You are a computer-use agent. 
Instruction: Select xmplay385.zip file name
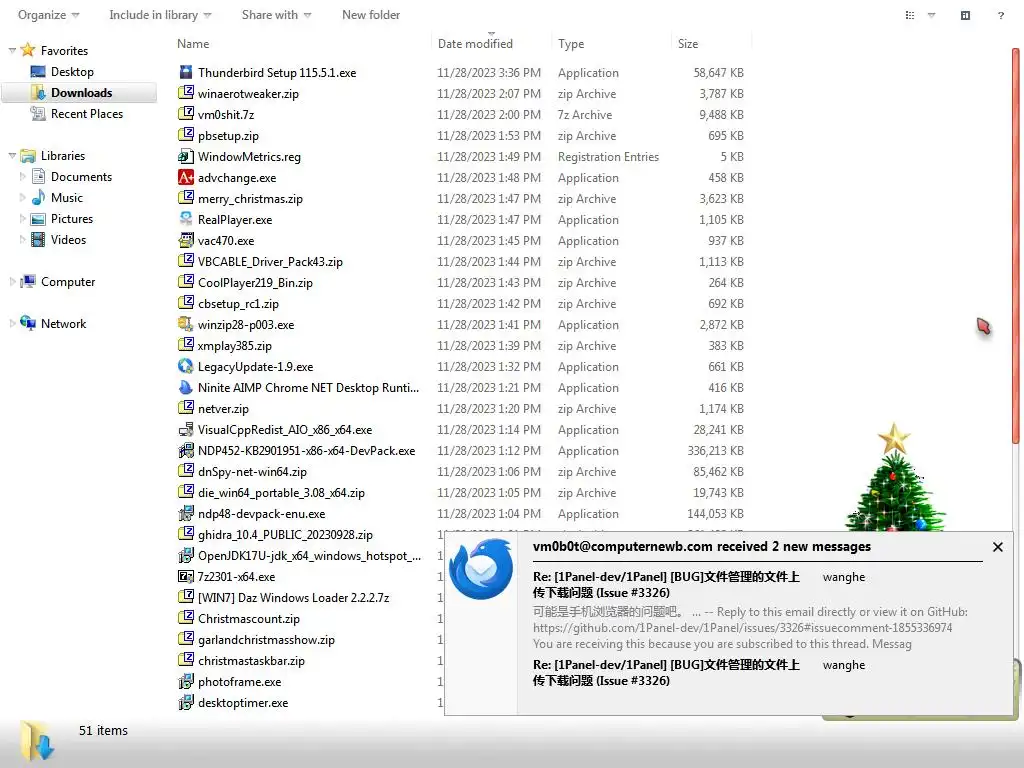pos(234,345)
